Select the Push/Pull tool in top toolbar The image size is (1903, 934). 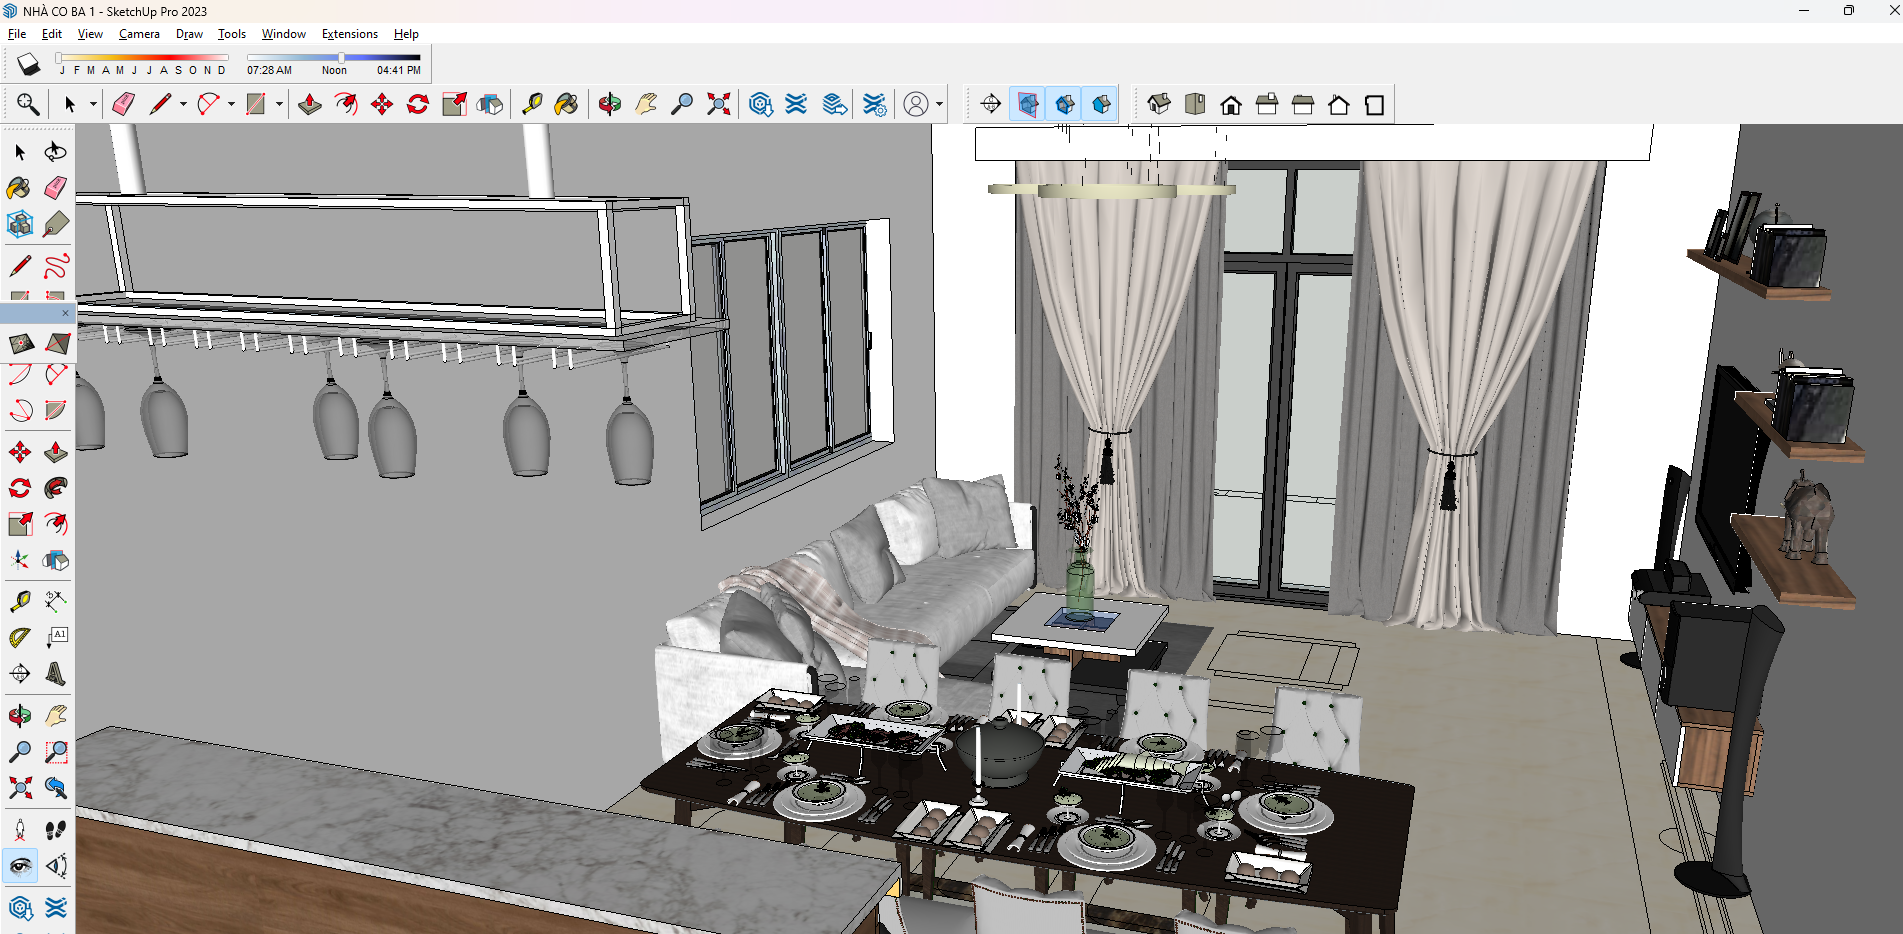click(x=310, y=104)
